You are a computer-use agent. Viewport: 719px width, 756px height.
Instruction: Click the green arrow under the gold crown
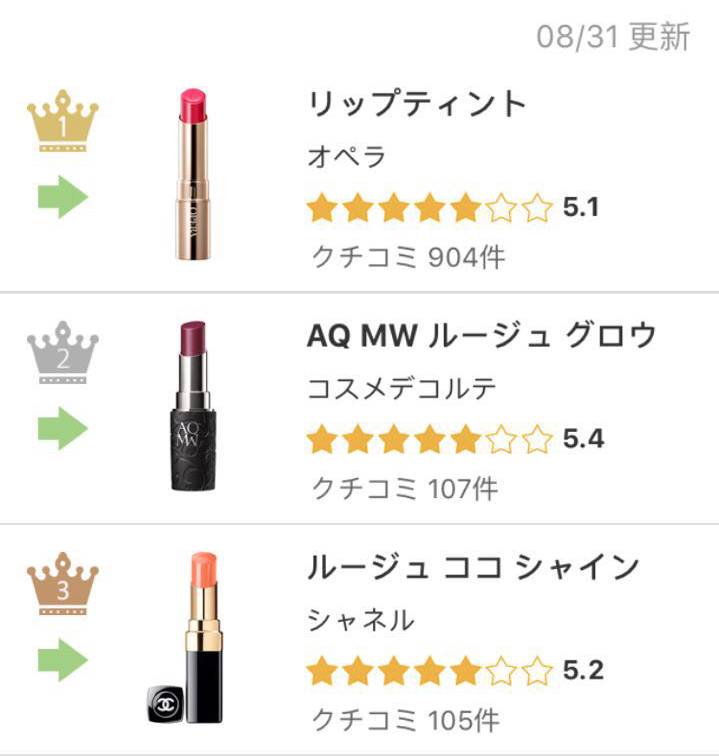coord(63,197)
